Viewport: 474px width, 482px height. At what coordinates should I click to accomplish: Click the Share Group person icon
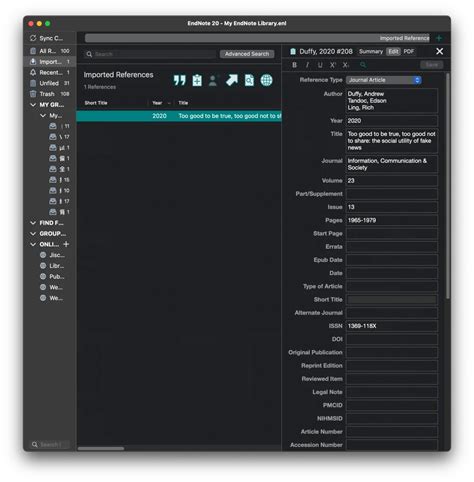213,80
